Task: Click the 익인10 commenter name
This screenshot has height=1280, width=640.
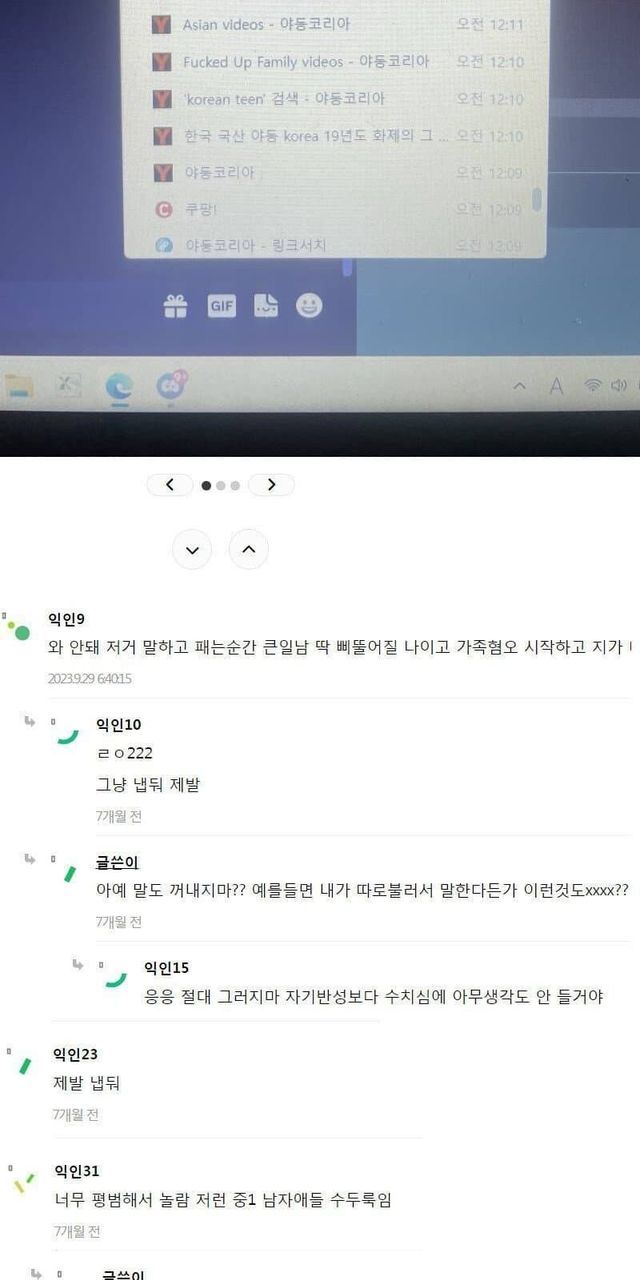Action: 118,724
